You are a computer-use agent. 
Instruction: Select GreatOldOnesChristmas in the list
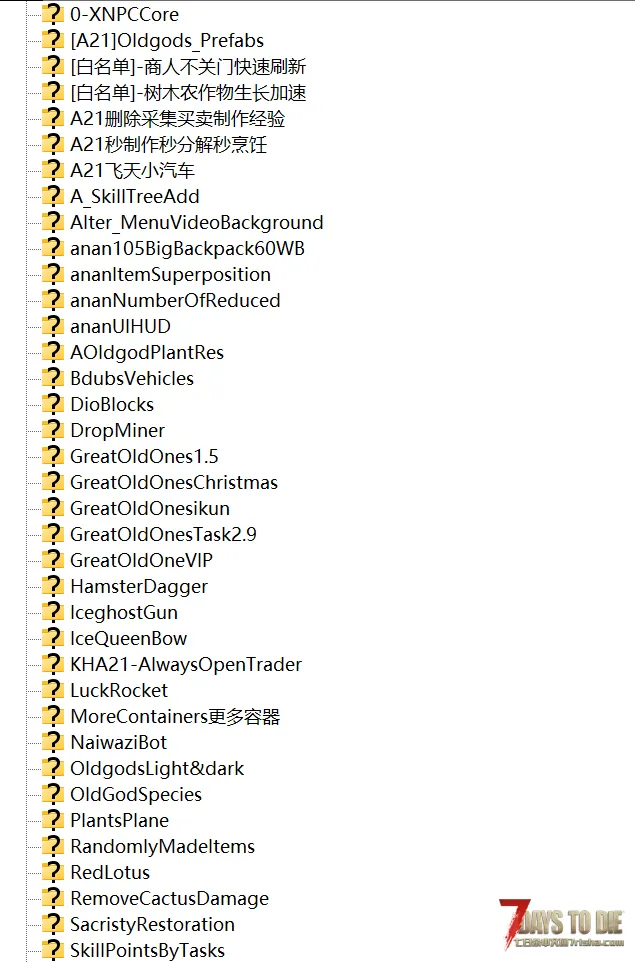(x=174, y=482)
